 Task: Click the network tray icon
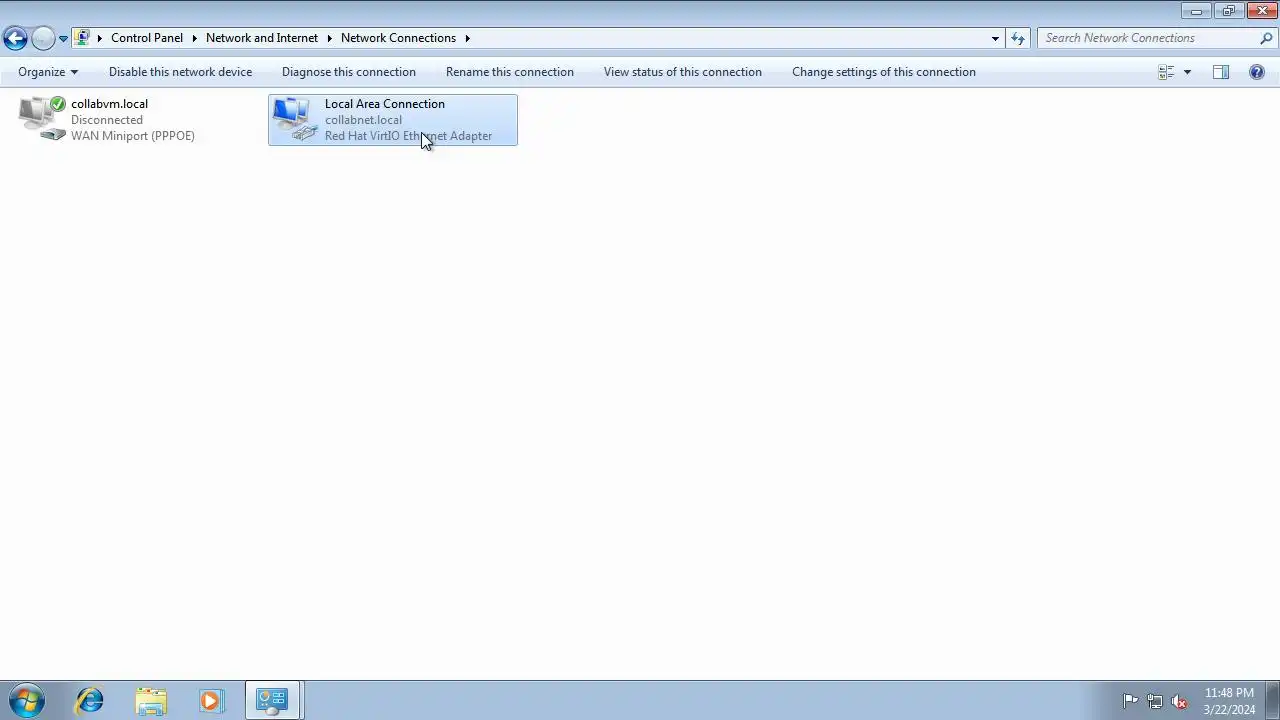click(1154, 701)
